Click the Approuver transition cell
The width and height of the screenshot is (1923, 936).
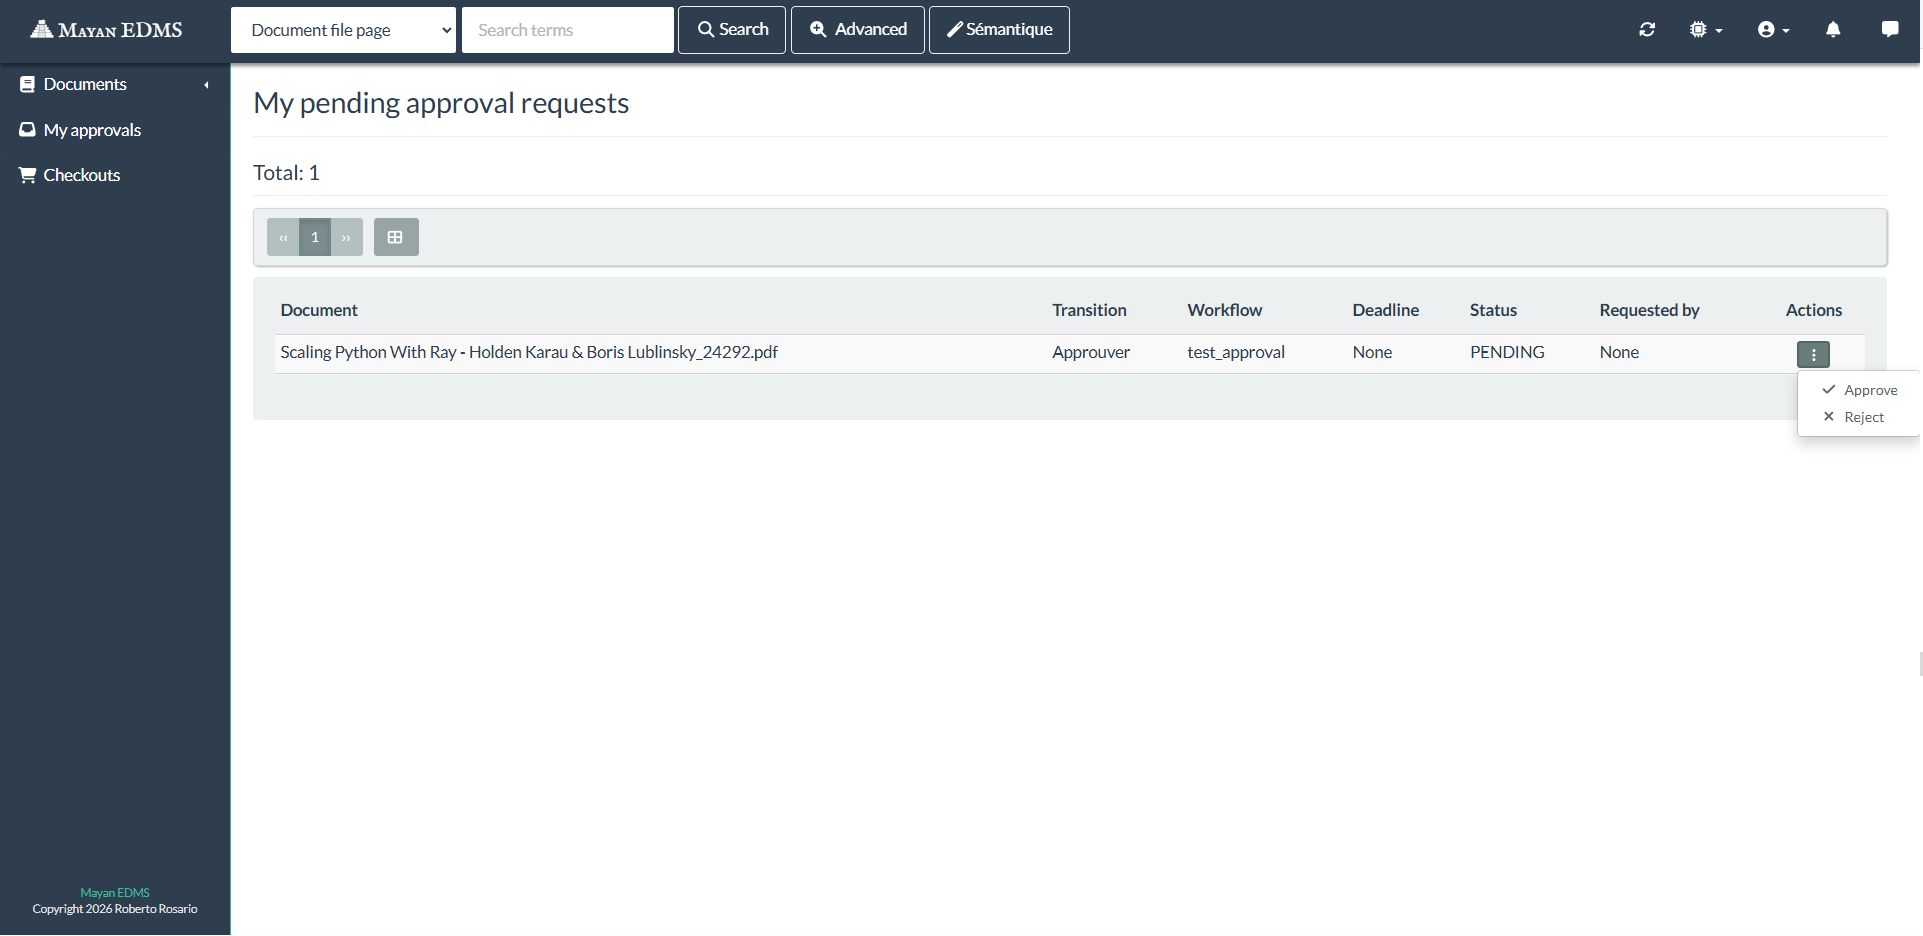[x=1091, y=352]
